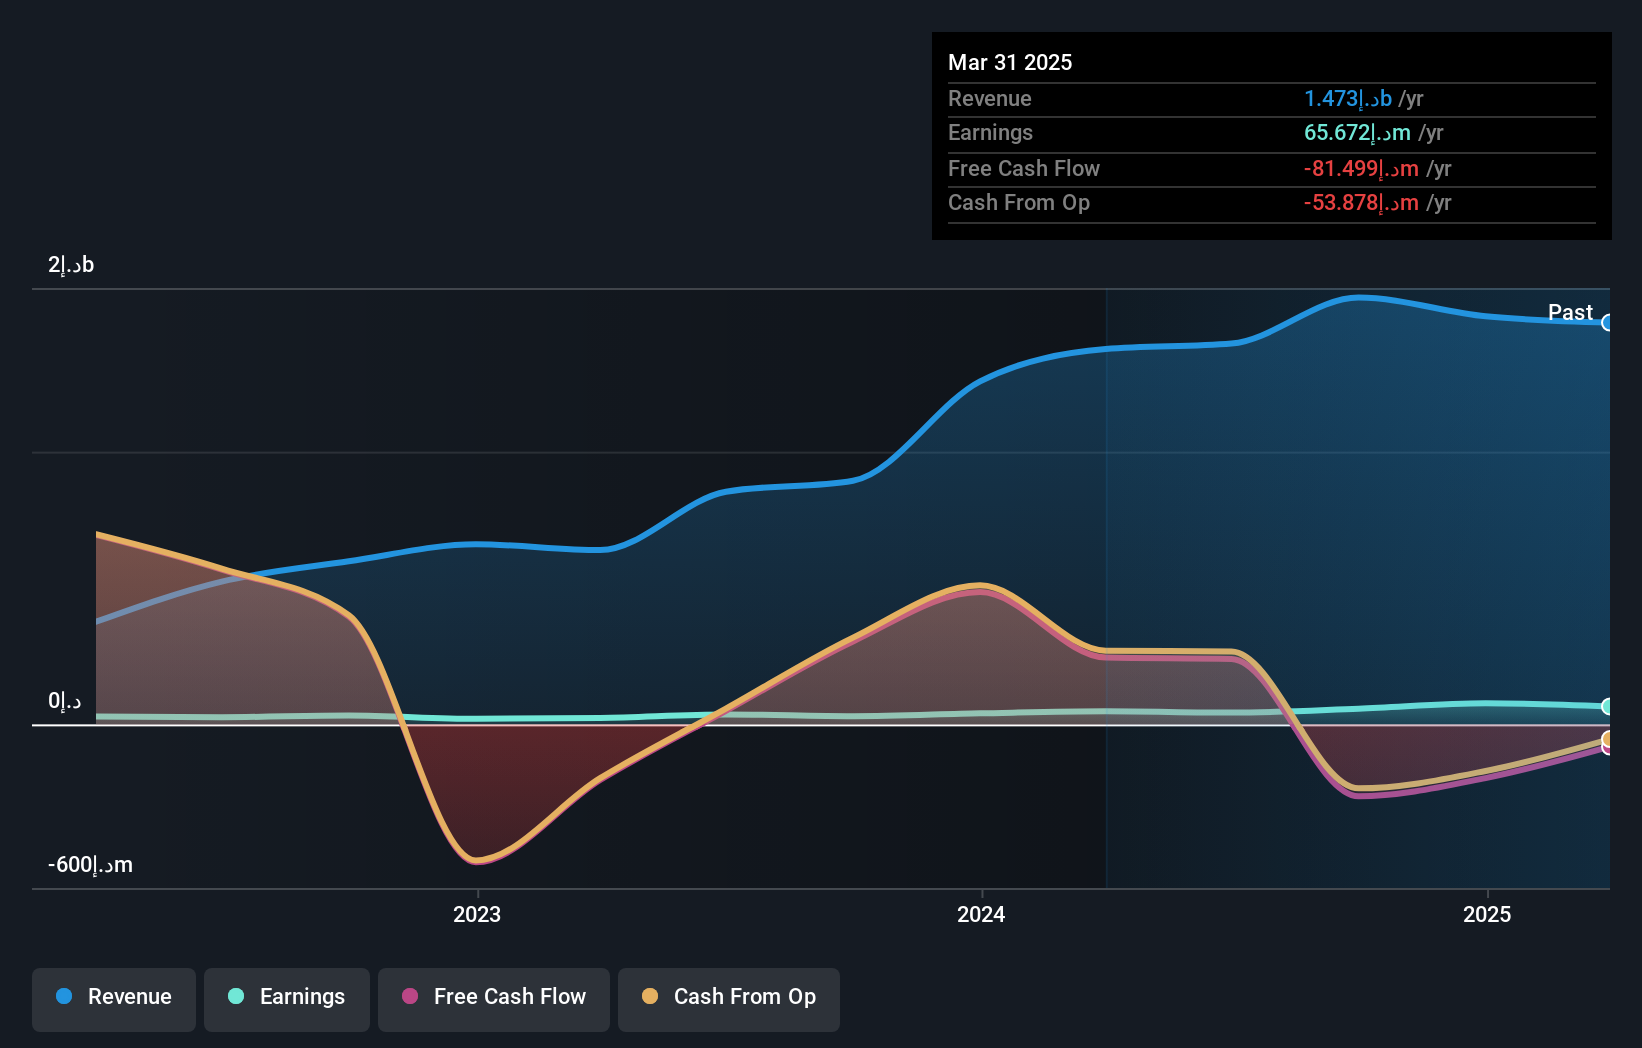The width and height of the screenshot is (1642, 1048).
Task: Click the Earnings value 65.672 in tooltip
Action: pos(1357,132)
